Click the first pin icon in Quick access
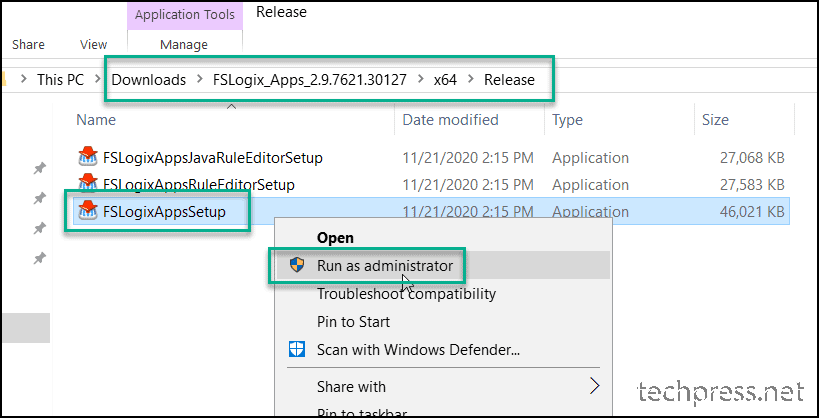Screen dimensions: 819x418 [x=40, y=168]
